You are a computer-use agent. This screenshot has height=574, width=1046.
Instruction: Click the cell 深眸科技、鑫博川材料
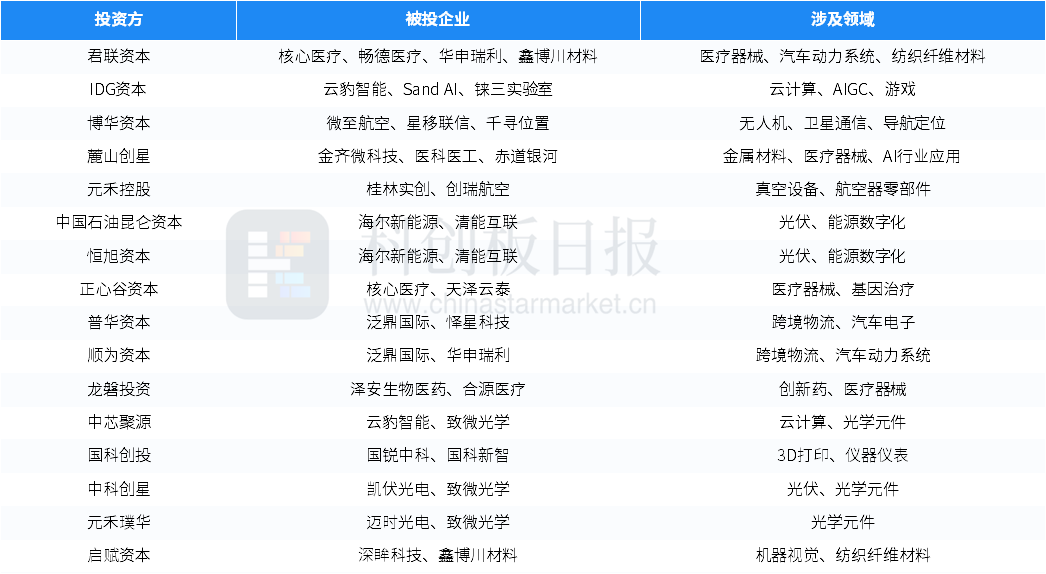click(x=438, y=555)
